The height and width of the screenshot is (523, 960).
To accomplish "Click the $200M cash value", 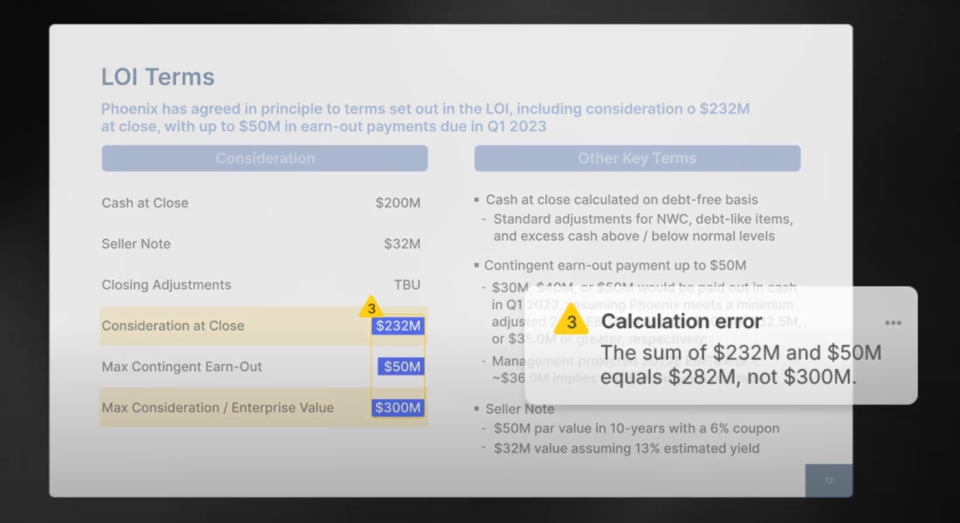I will click(398, 203).
